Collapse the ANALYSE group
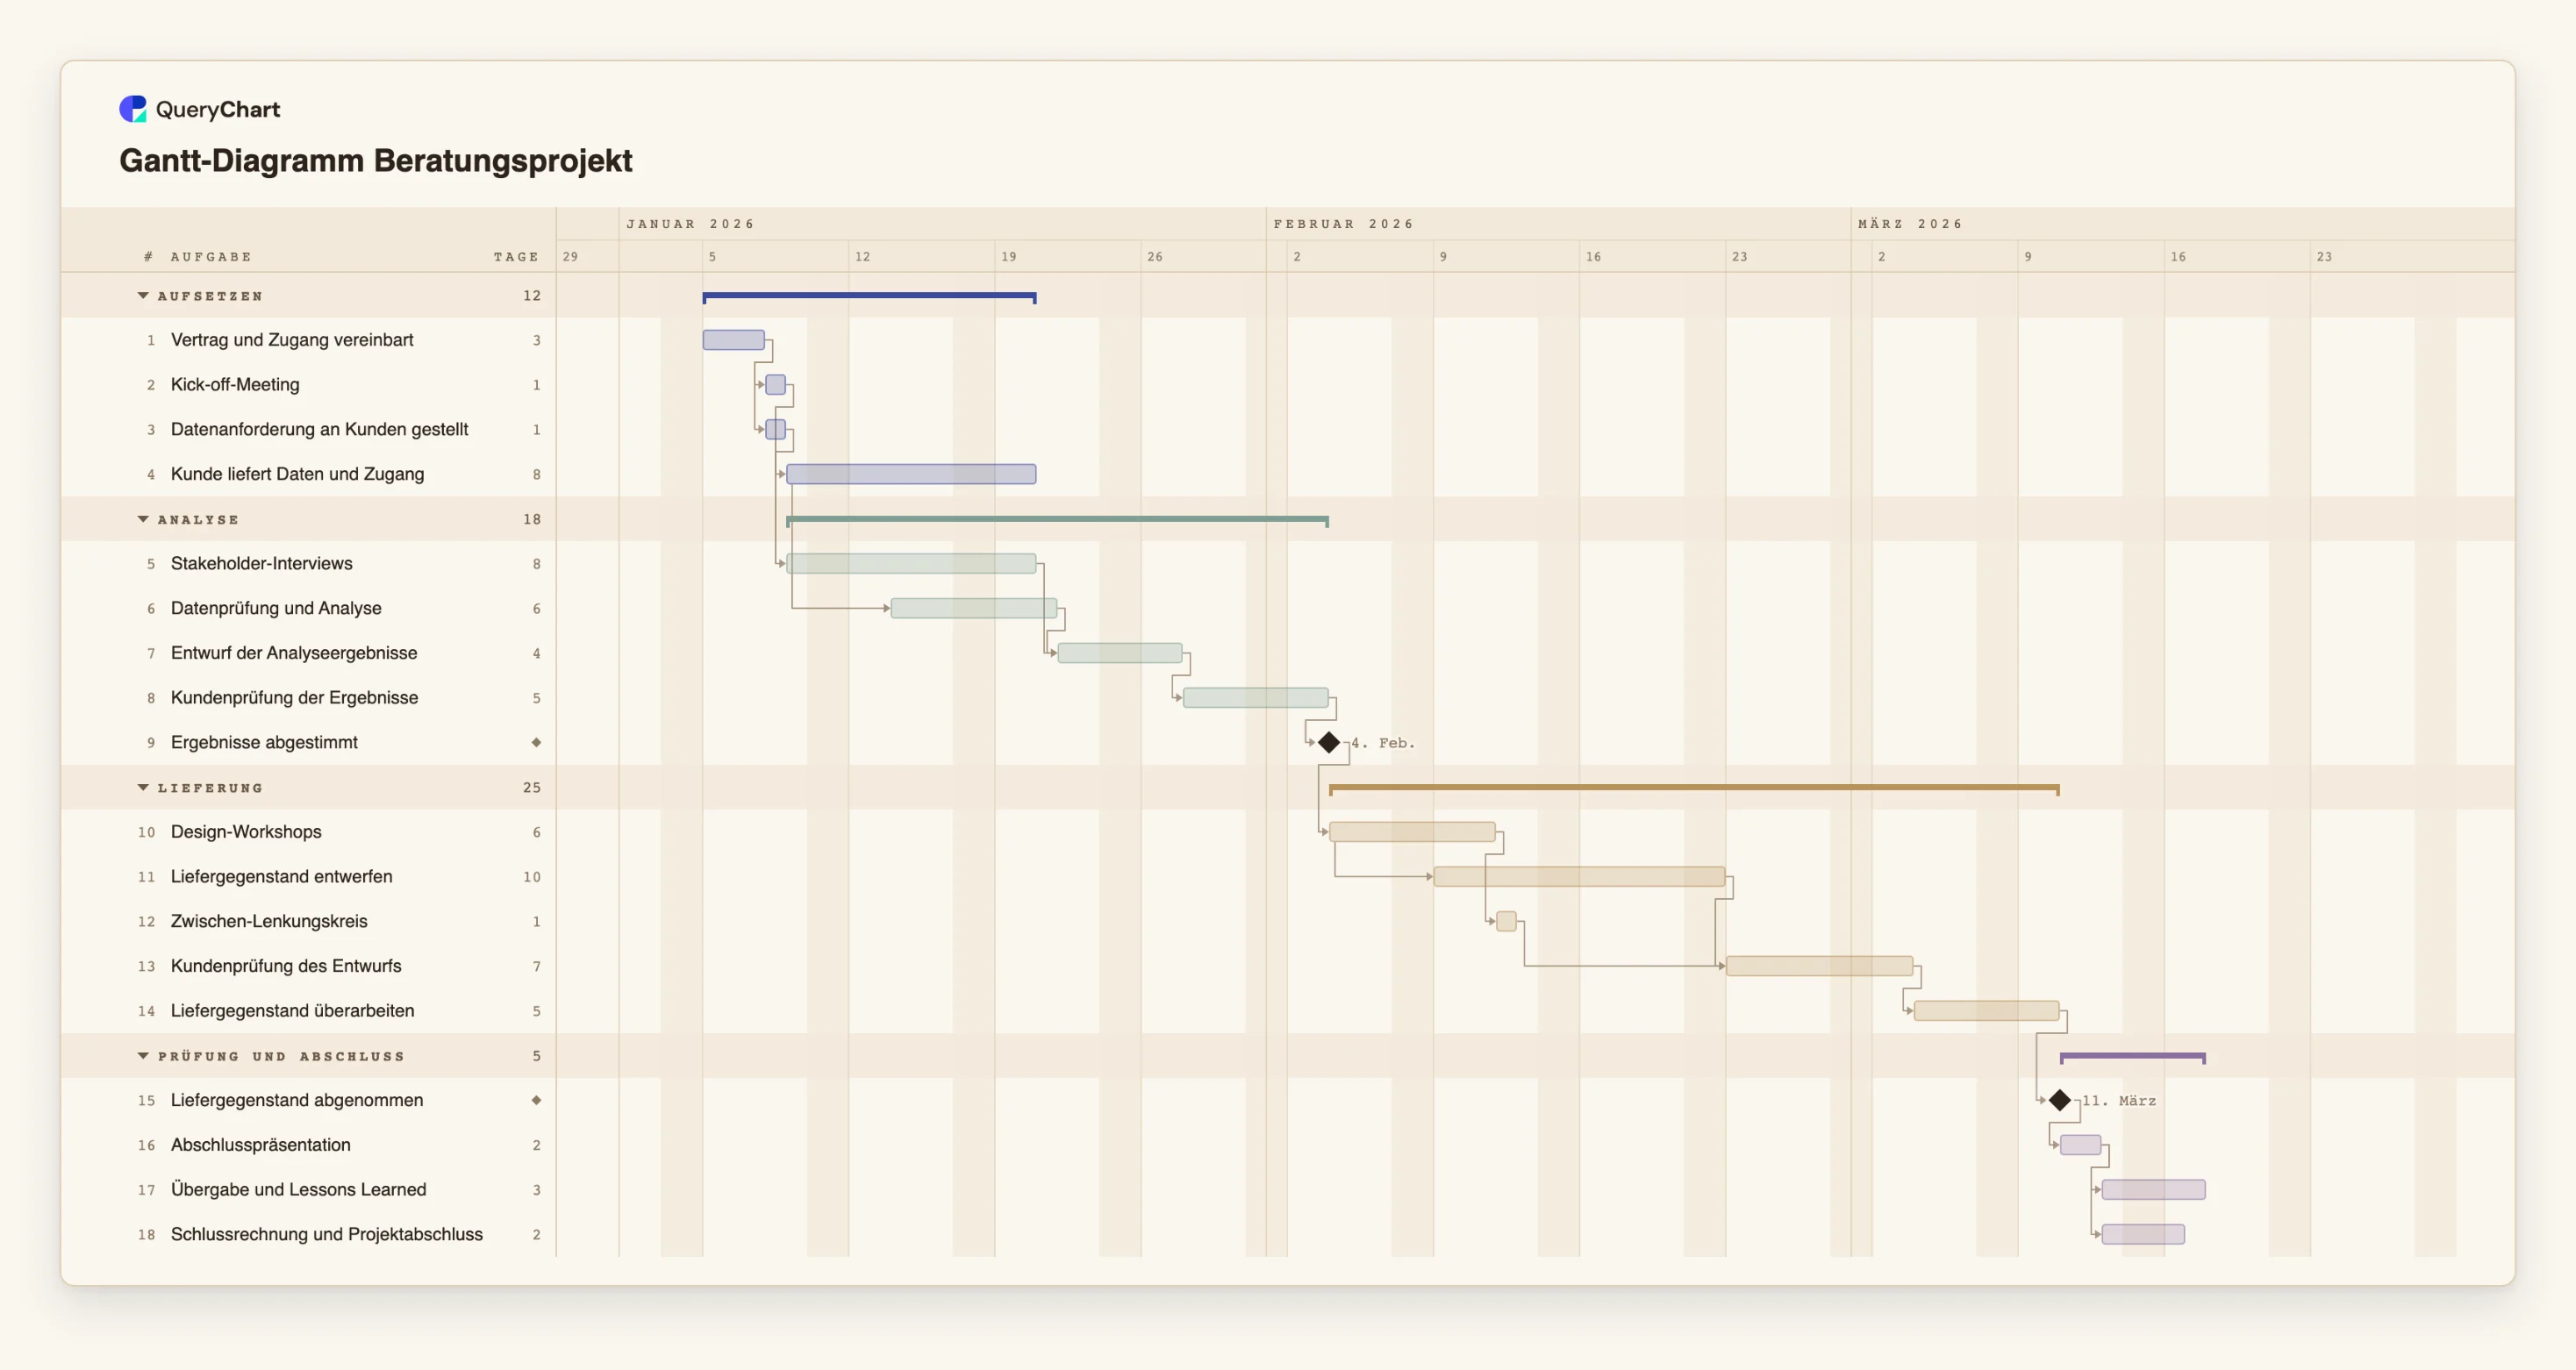This screenshot has width=2576, height=1370. point(143,520)
